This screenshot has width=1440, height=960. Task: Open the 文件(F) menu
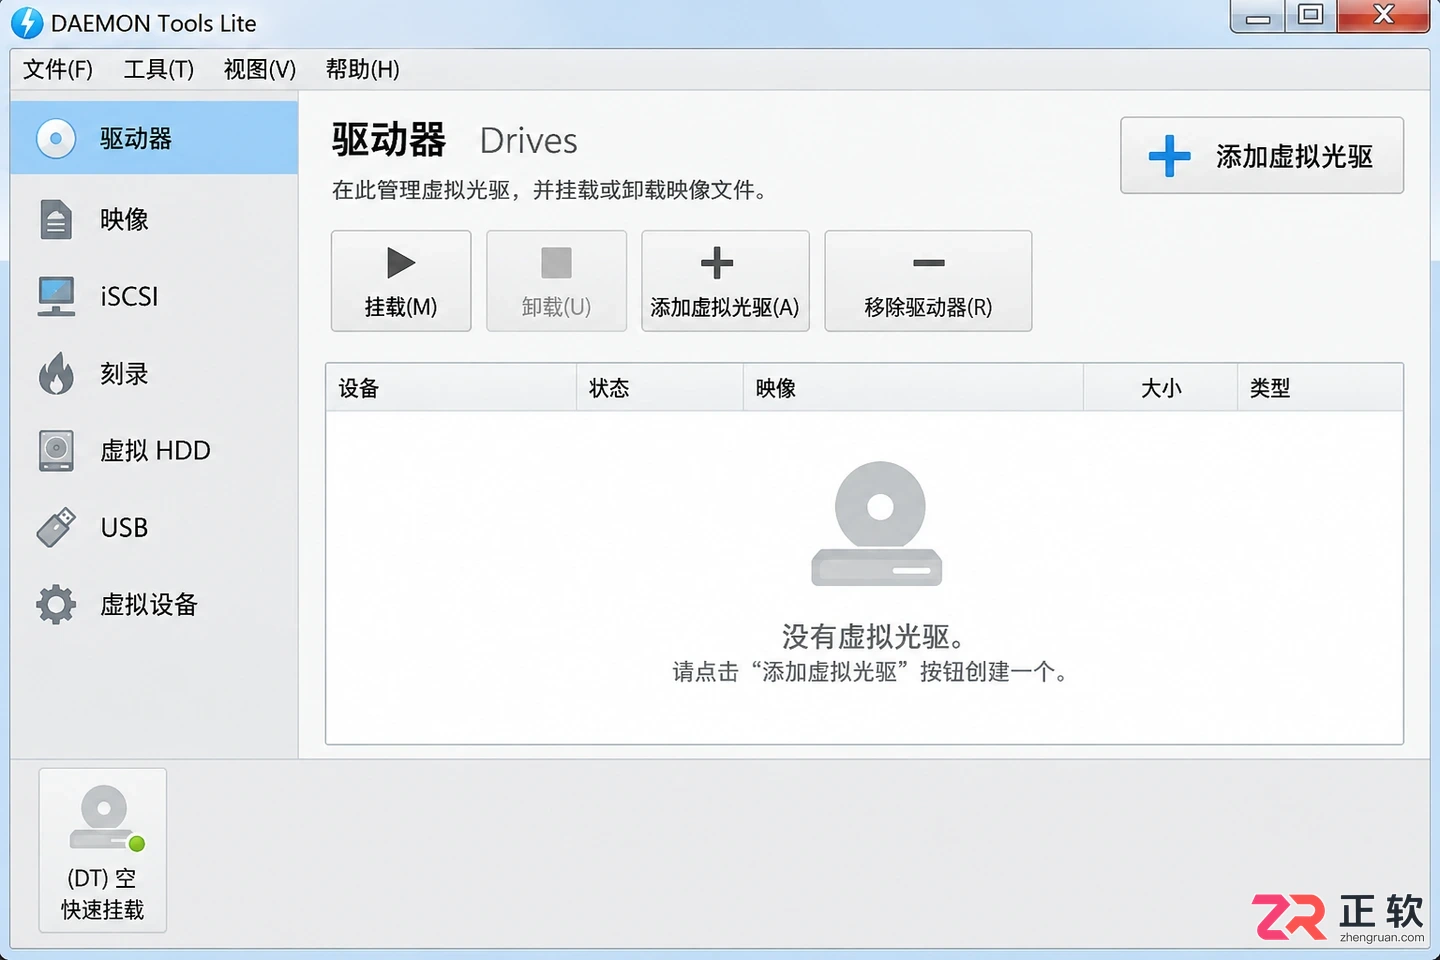[x=58, y=69]
